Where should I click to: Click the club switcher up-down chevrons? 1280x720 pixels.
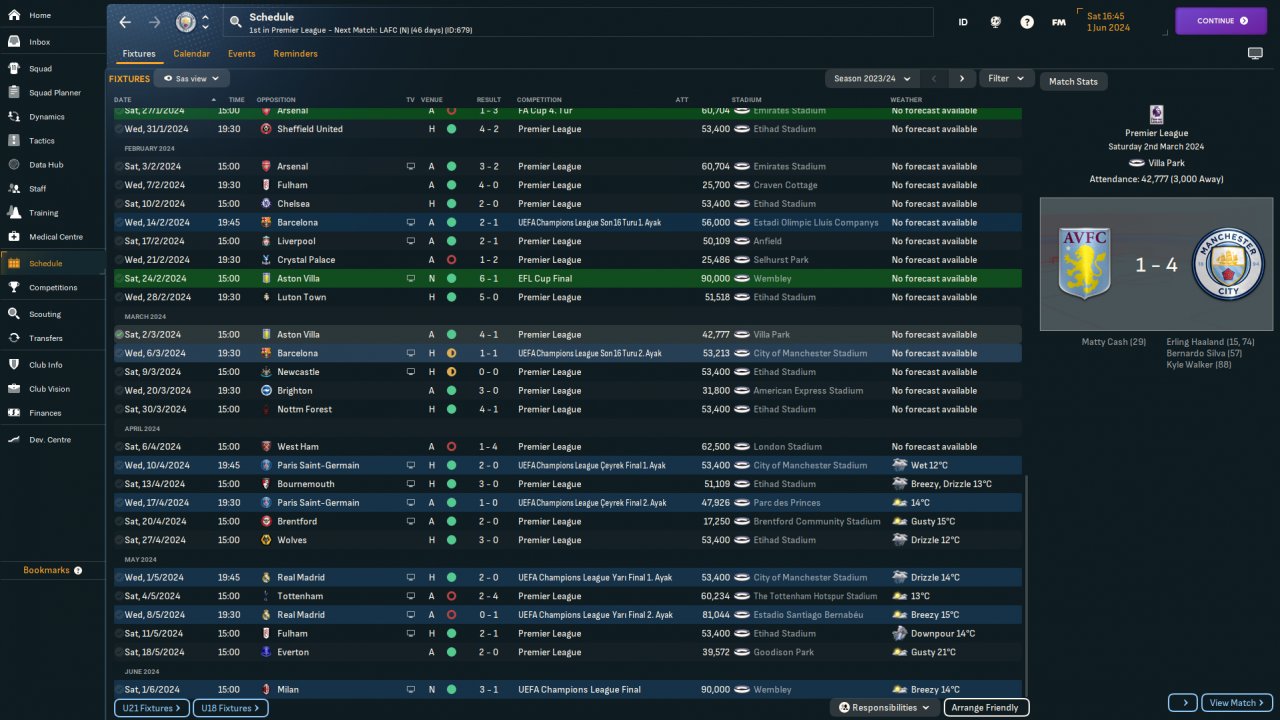pos(206,22)
